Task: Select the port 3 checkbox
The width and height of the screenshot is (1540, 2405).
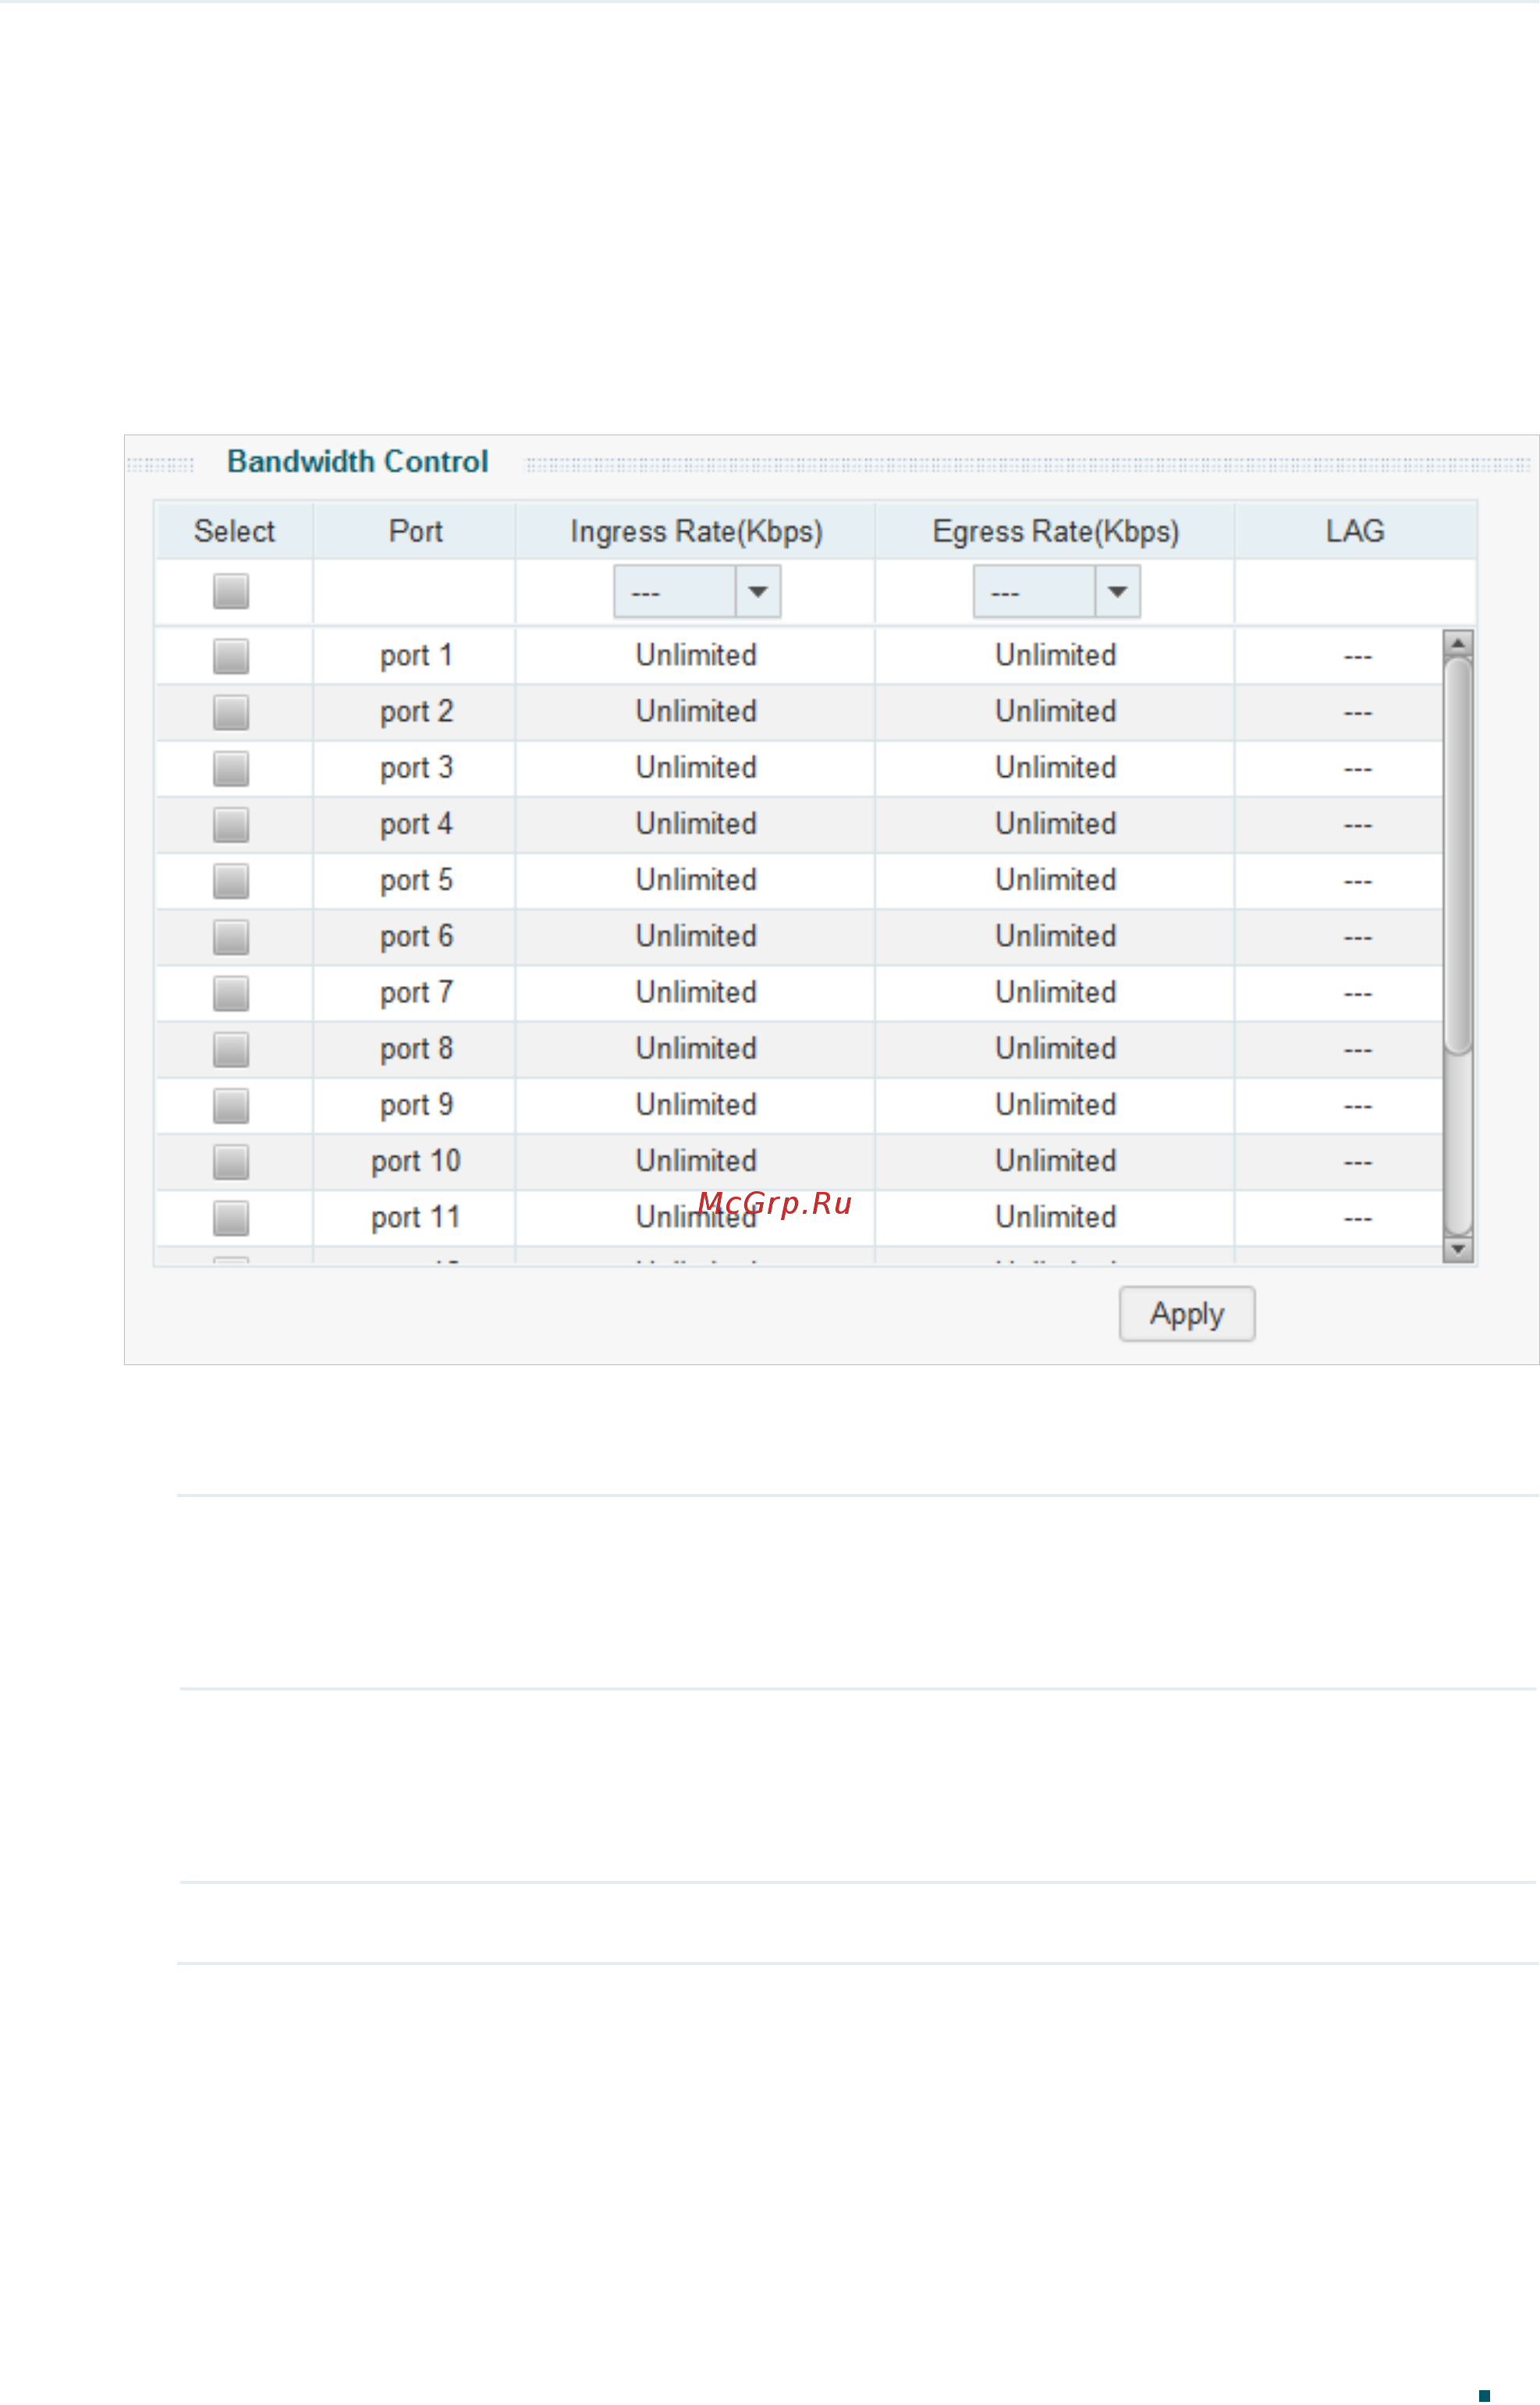Action: point(231,768)
